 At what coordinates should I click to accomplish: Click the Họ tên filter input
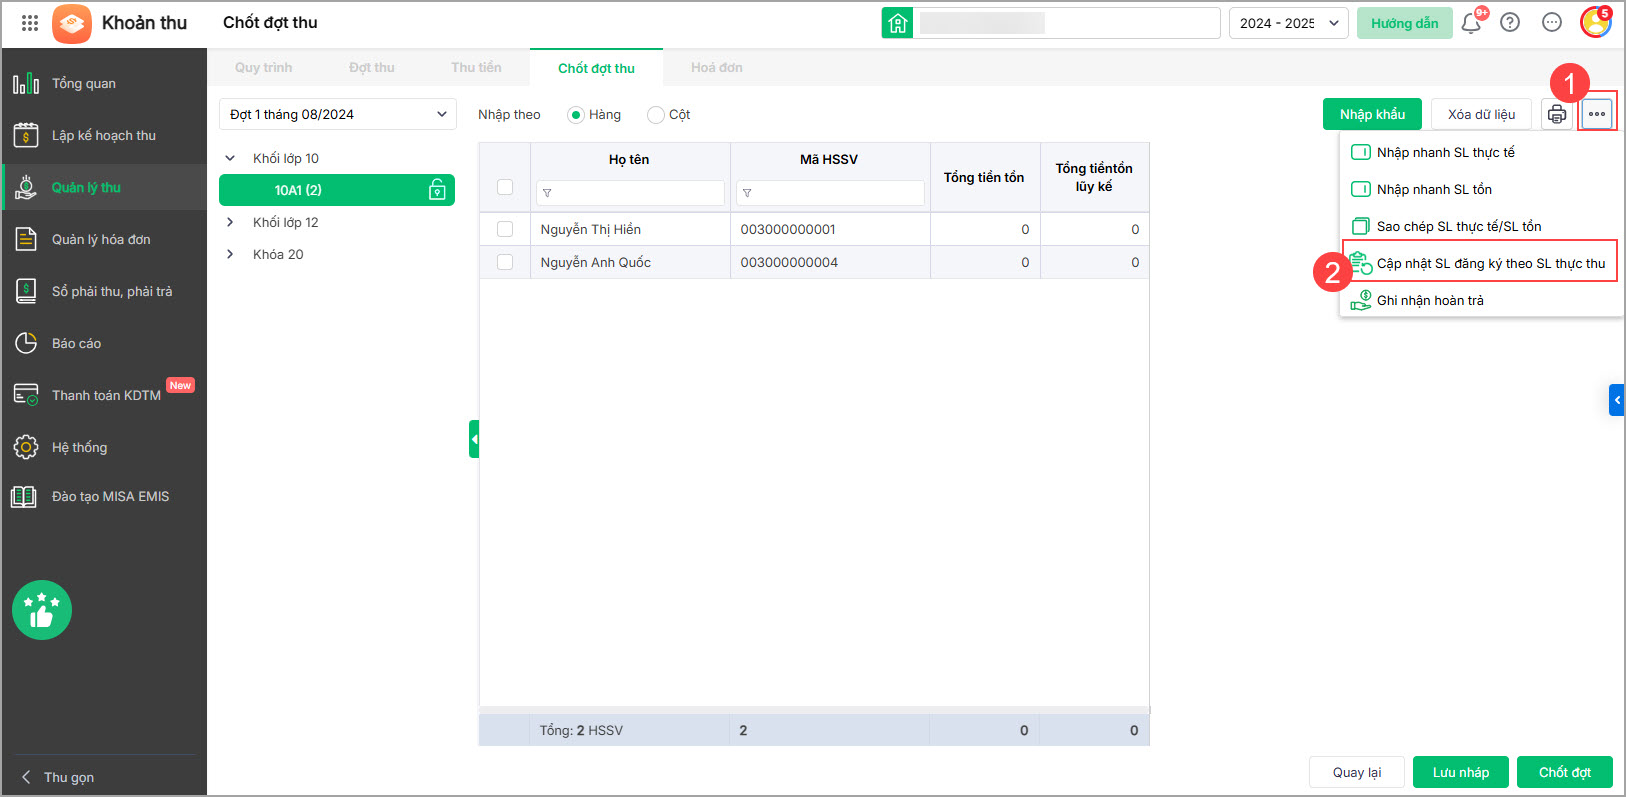pos(630,193)
